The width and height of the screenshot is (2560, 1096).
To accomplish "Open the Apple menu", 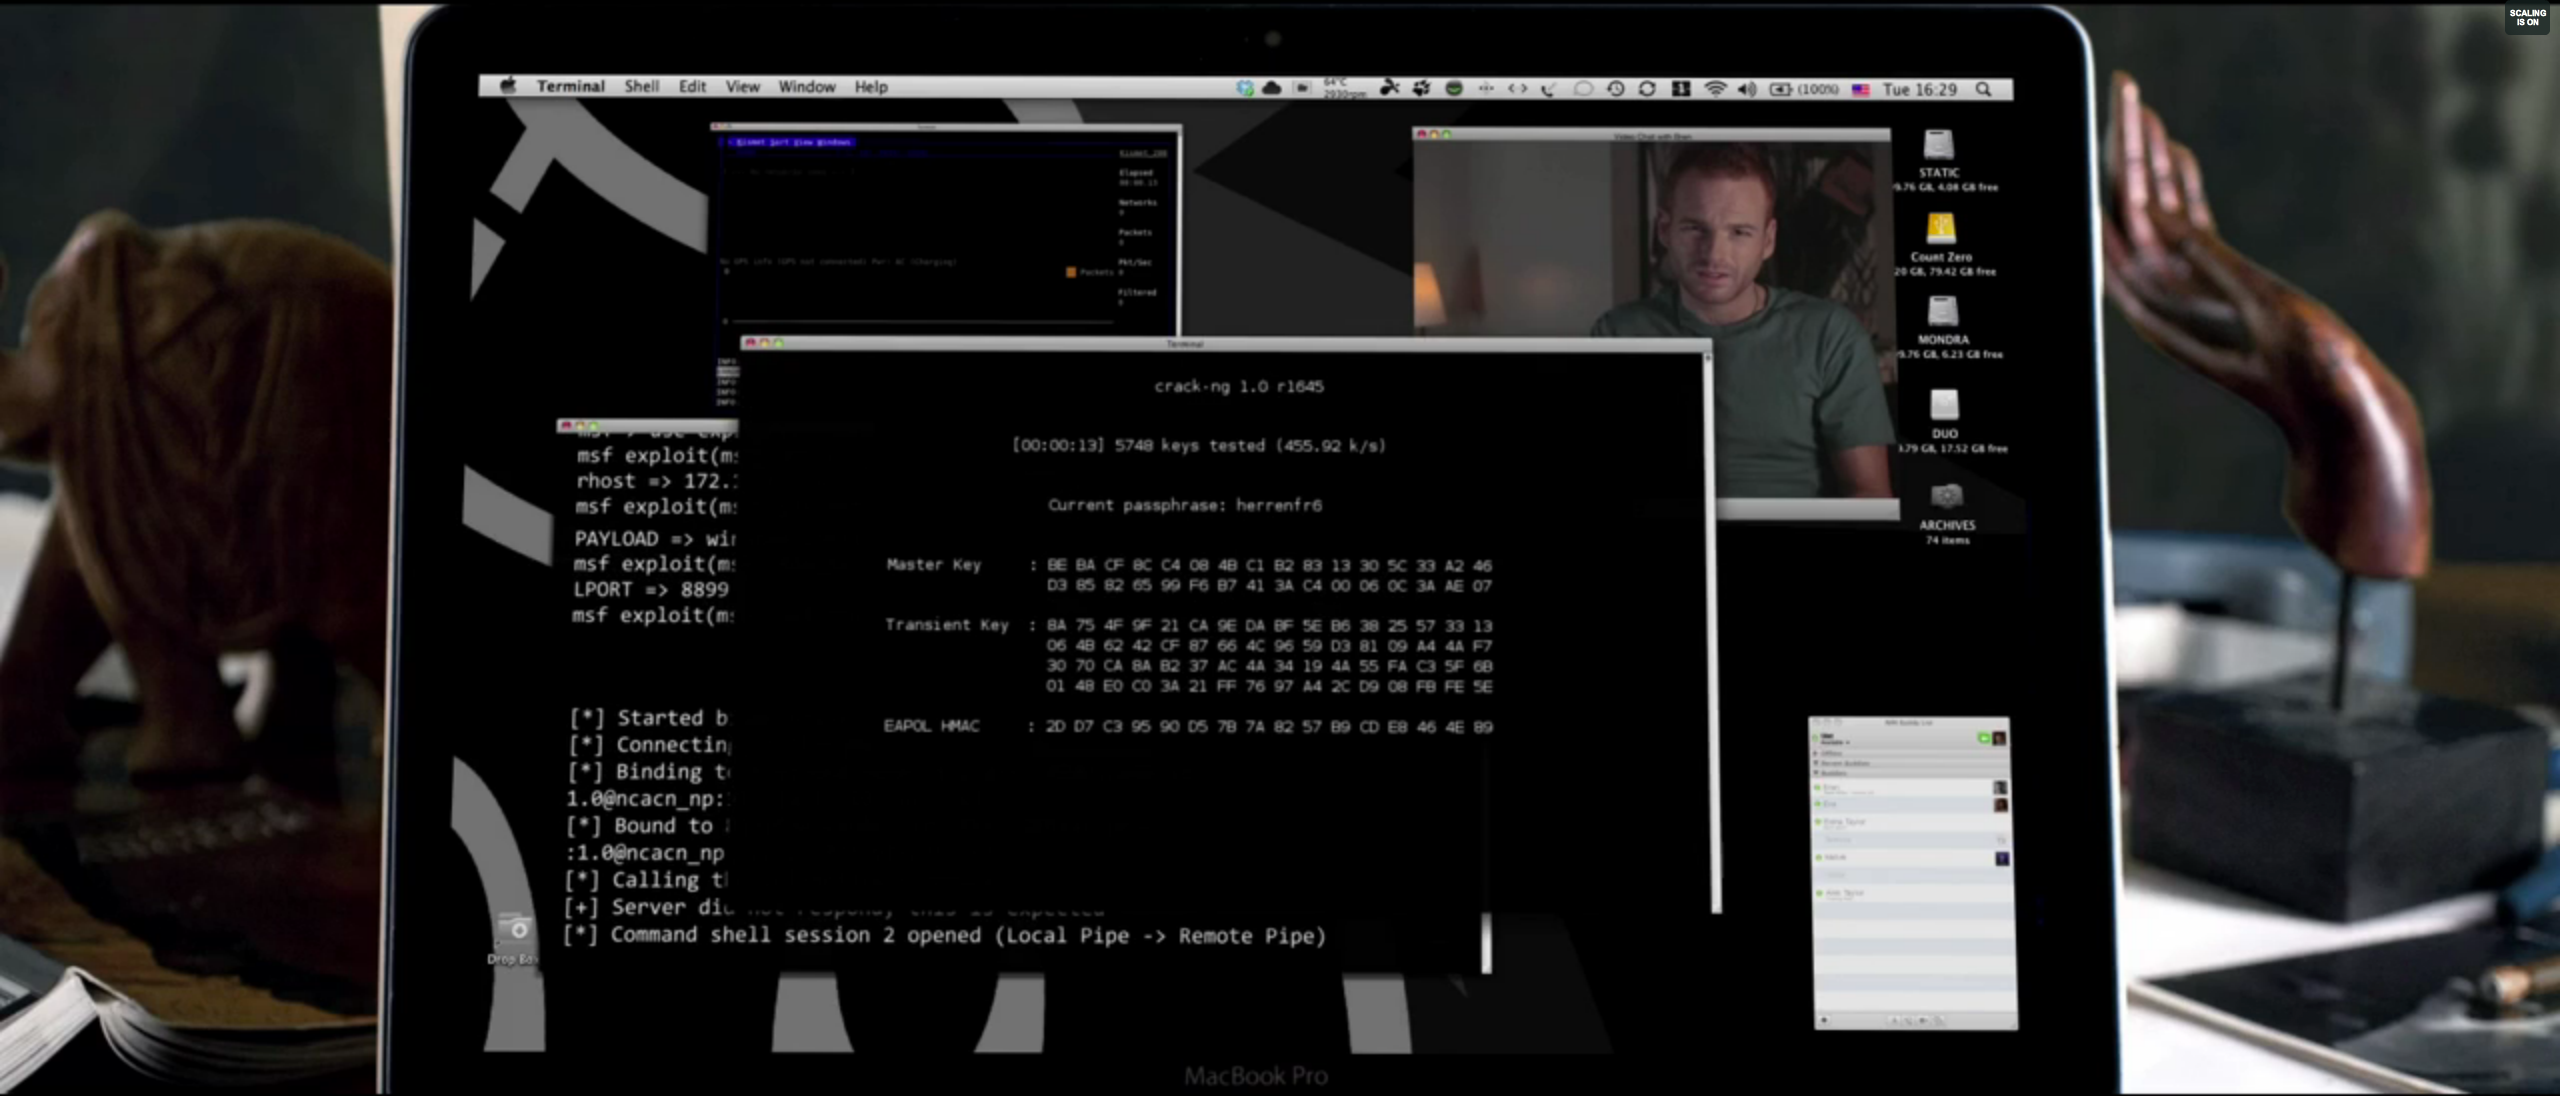I will click(x=508, y=87).
